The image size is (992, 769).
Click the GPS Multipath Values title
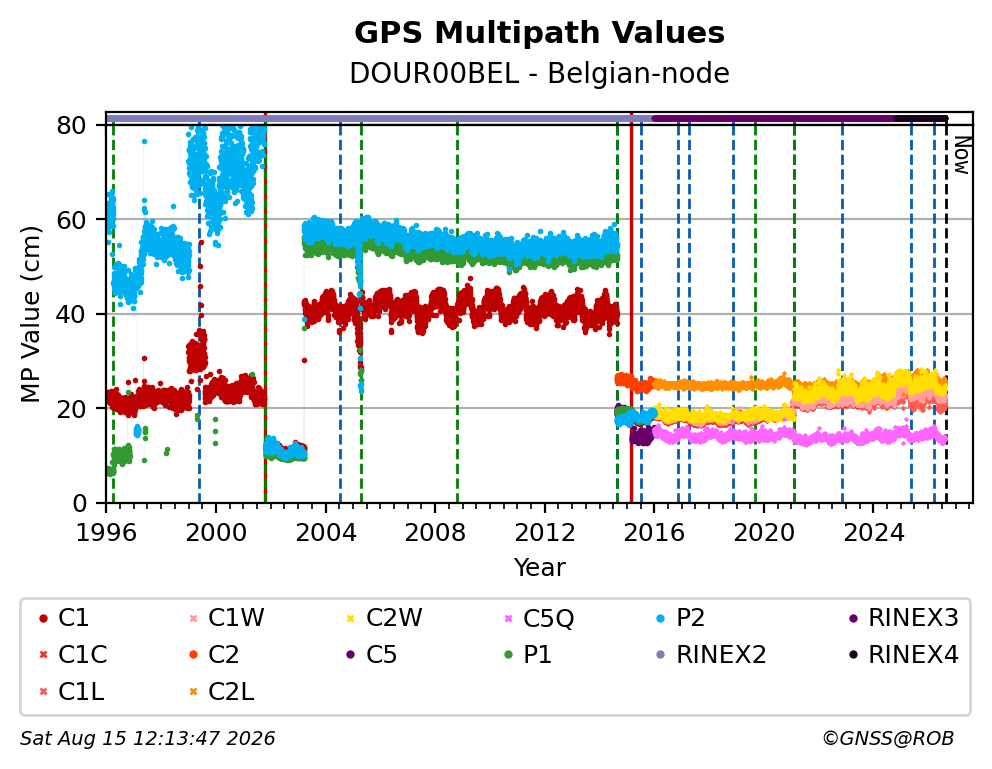coord(540,33)
